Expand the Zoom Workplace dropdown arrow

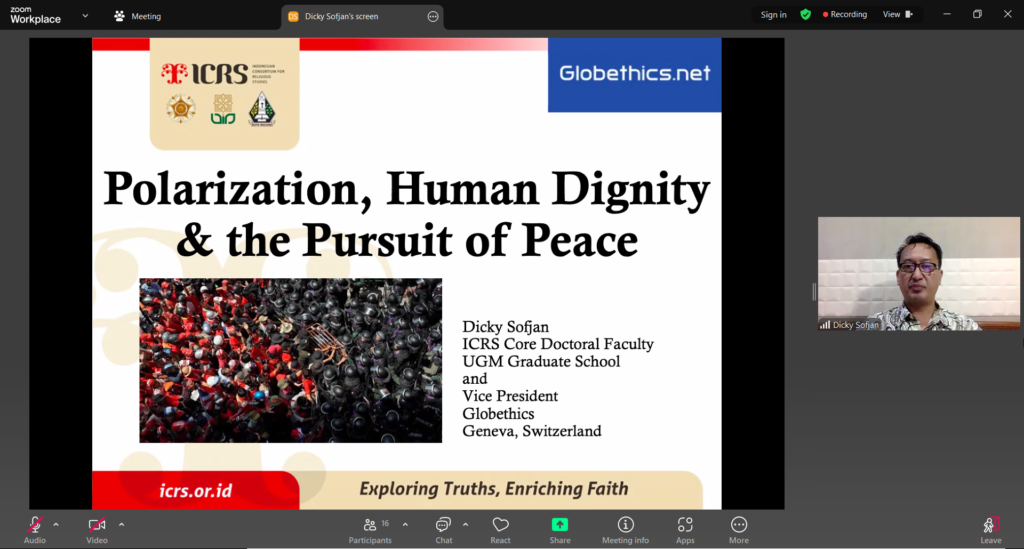[85, 16]
